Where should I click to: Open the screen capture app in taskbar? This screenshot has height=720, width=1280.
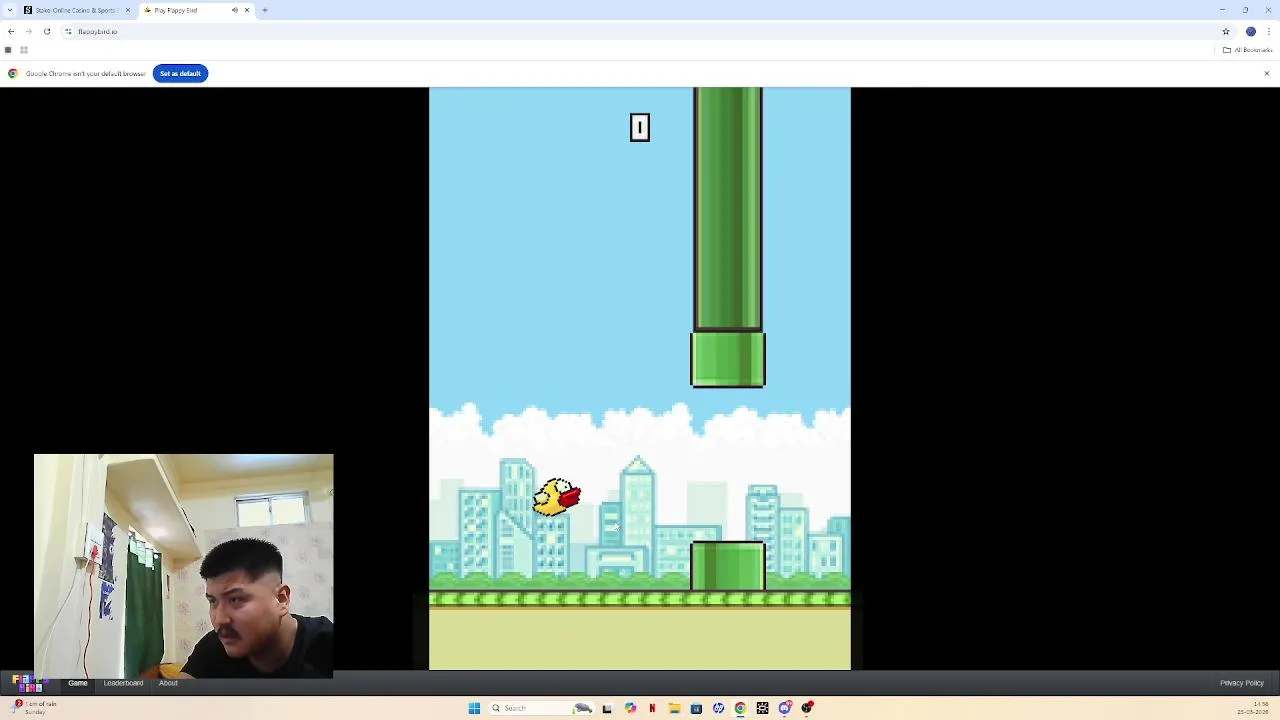[x=762, y=708]
